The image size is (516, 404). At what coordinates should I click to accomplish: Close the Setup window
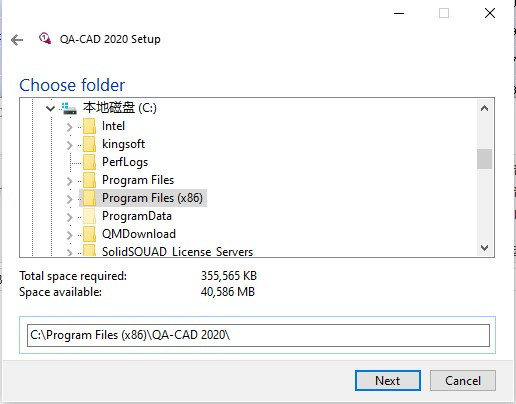490,13
